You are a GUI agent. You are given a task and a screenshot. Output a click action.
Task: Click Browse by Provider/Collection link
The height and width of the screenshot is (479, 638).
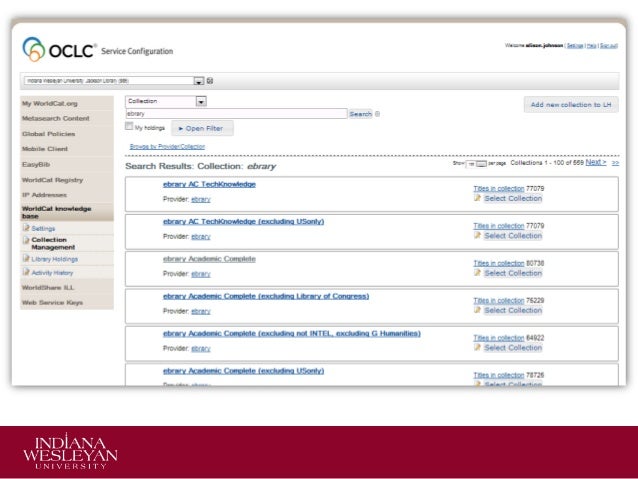[x=167, y=147]
